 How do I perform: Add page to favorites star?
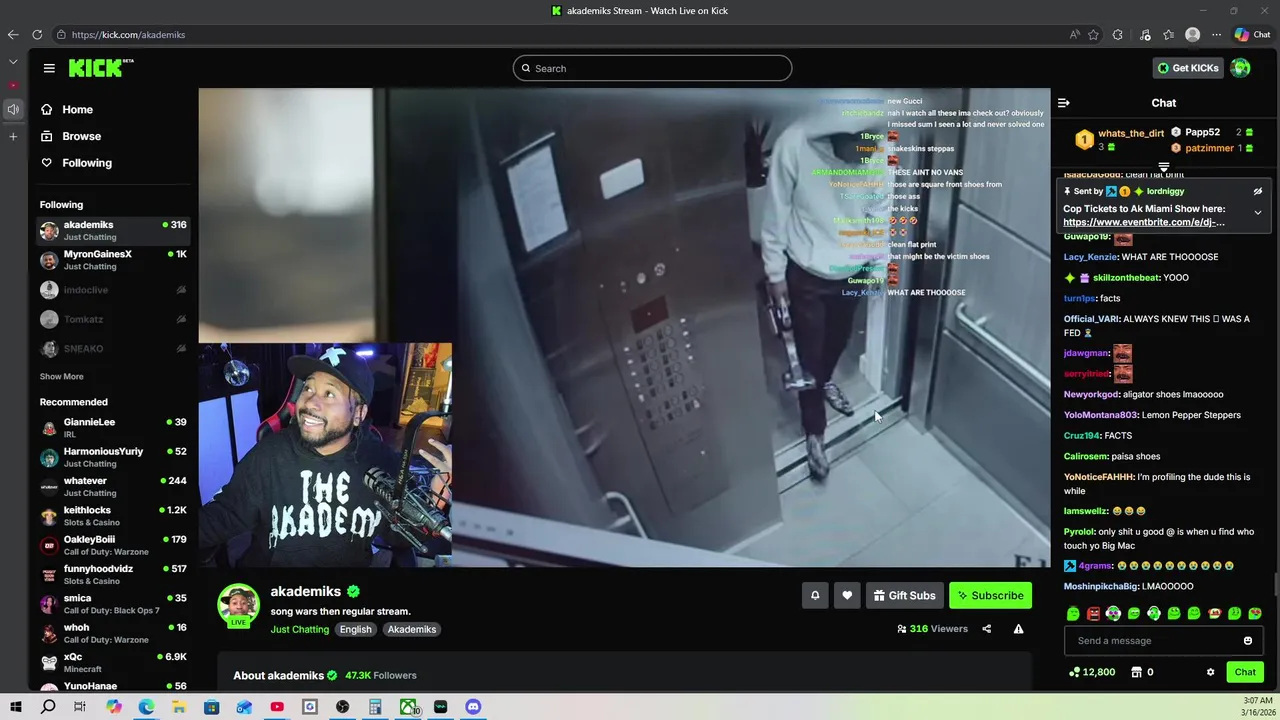pyautogui.click(x=1093, y=35)
